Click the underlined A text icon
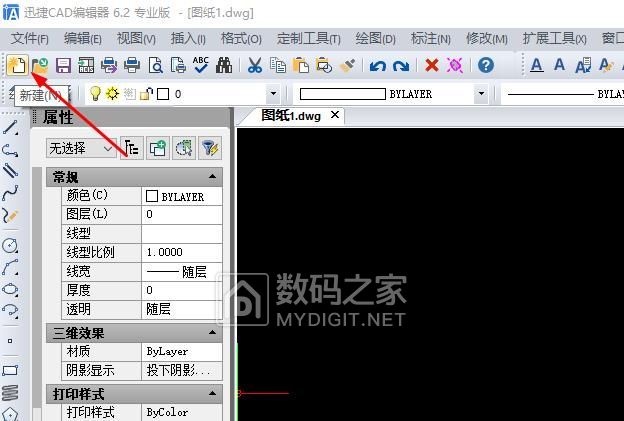Image resolution: width=624 pixels, height=421 pixels. click(x=537, y=65)
